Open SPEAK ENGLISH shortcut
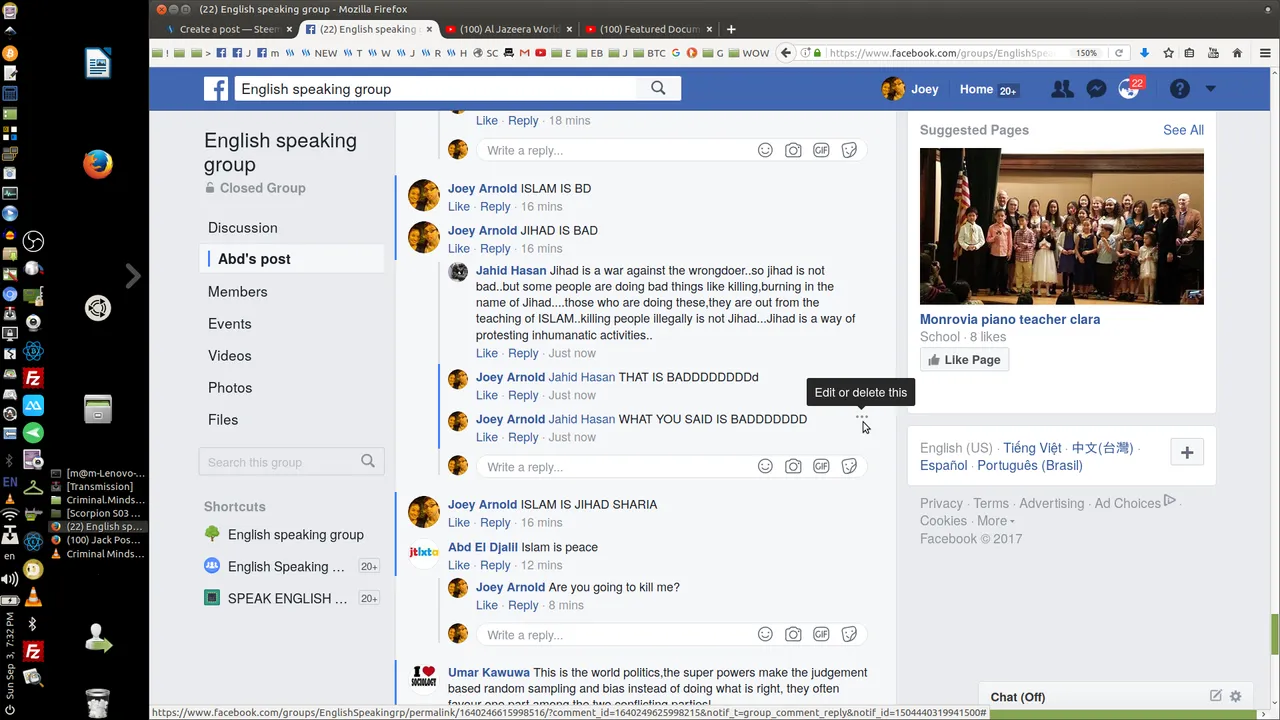The image size is (1280, 720). pos(287,599)
